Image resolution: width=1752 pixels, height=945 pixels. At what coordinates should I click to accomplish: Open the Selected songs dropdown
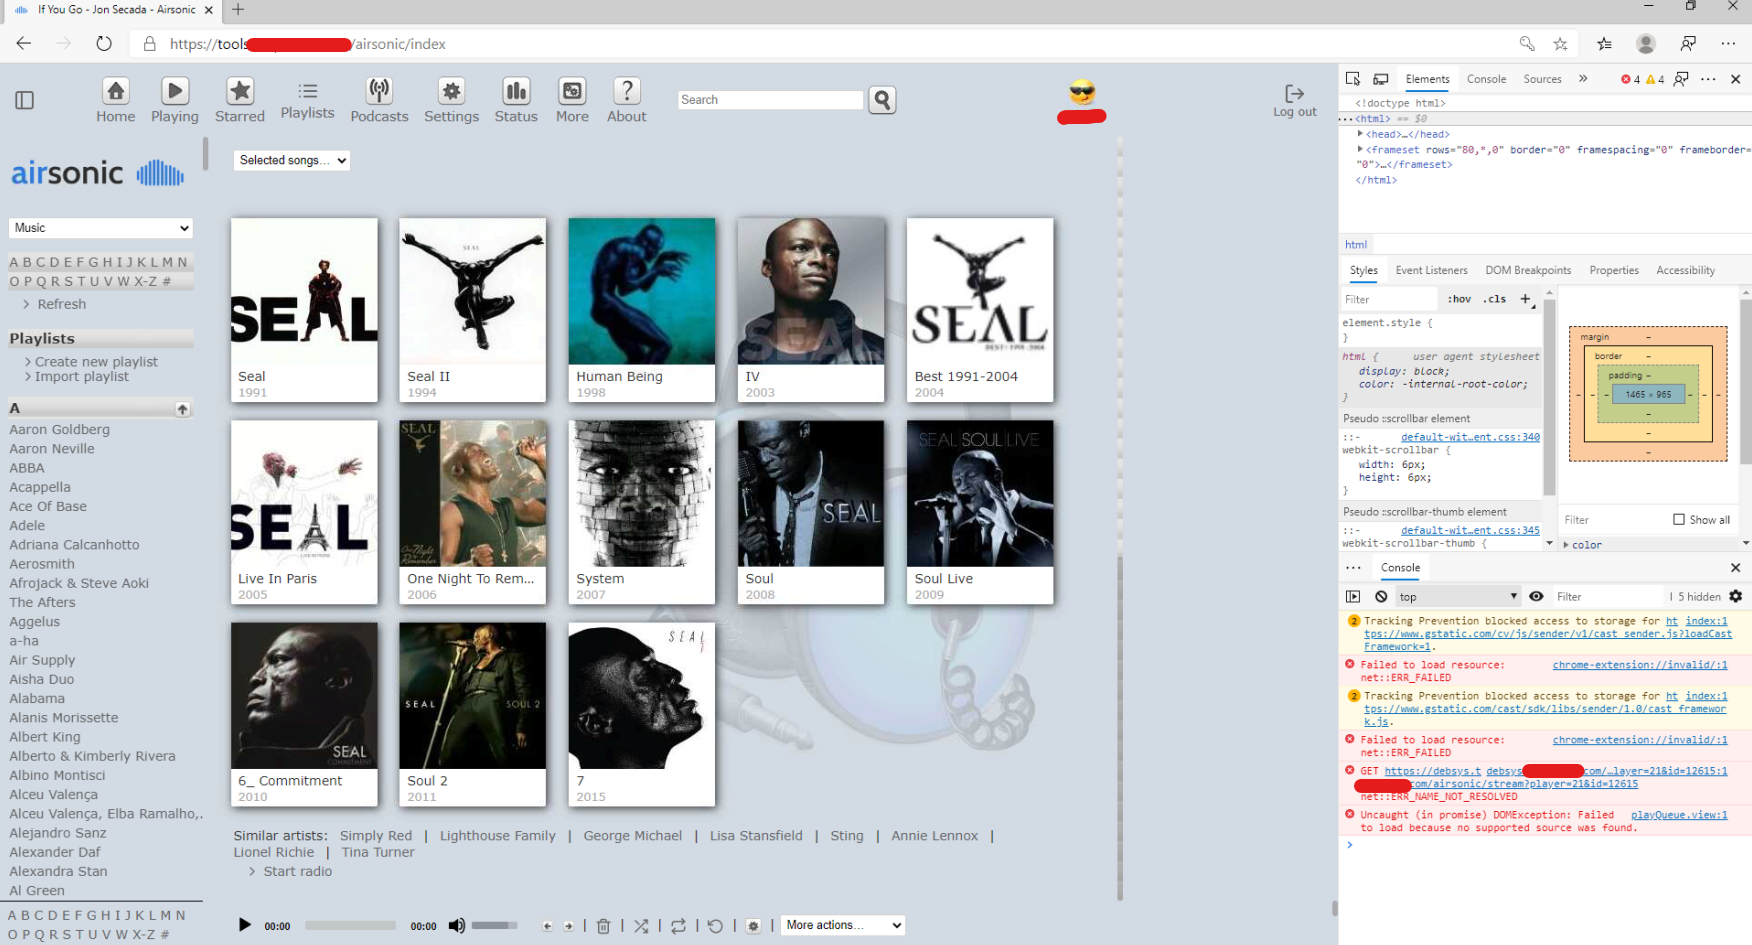pos(291,160)
